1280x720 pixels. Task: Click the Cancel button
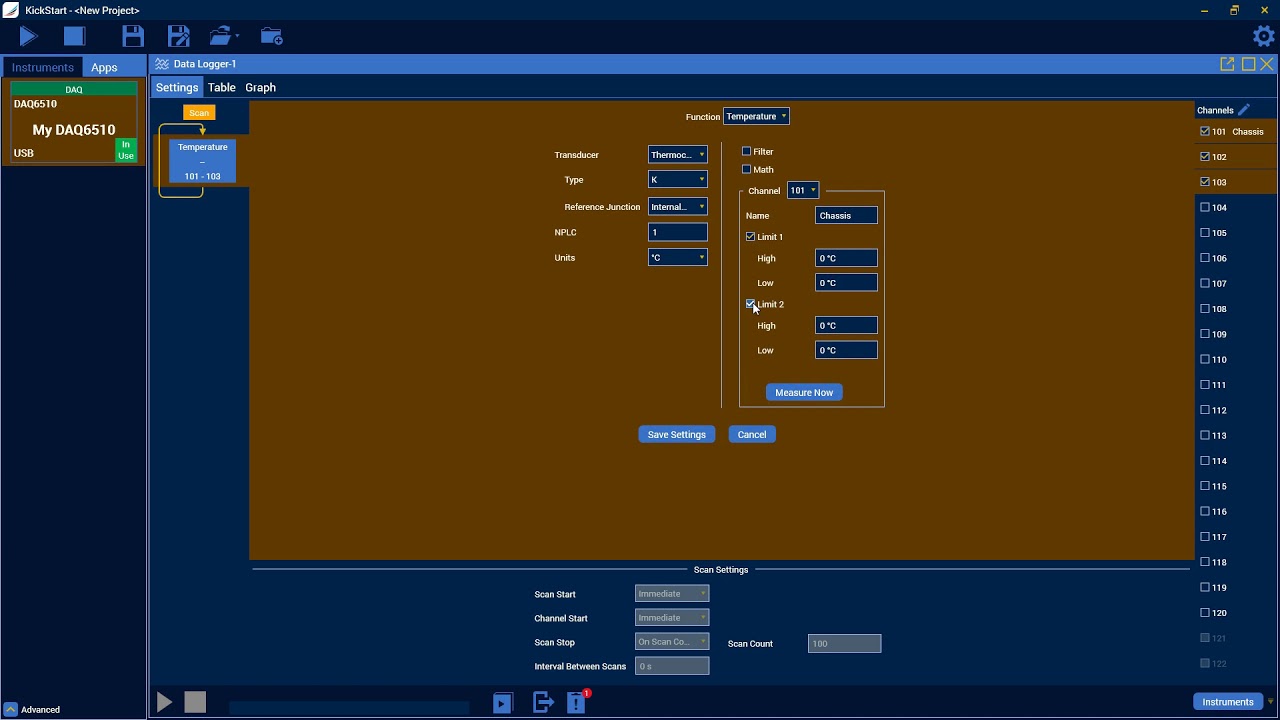pyautogui.click(x=752, y=434)
